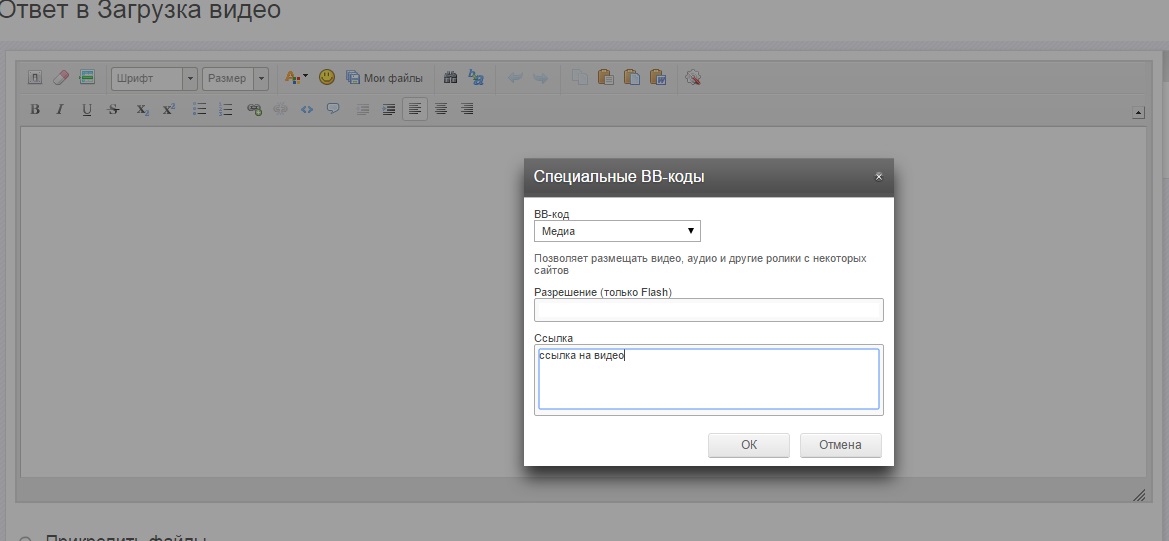Open the Размер size dropdown
Image resolution: width=1169 pixels, height=541 pixels.
pyautogui.click(x=235, y=78)
